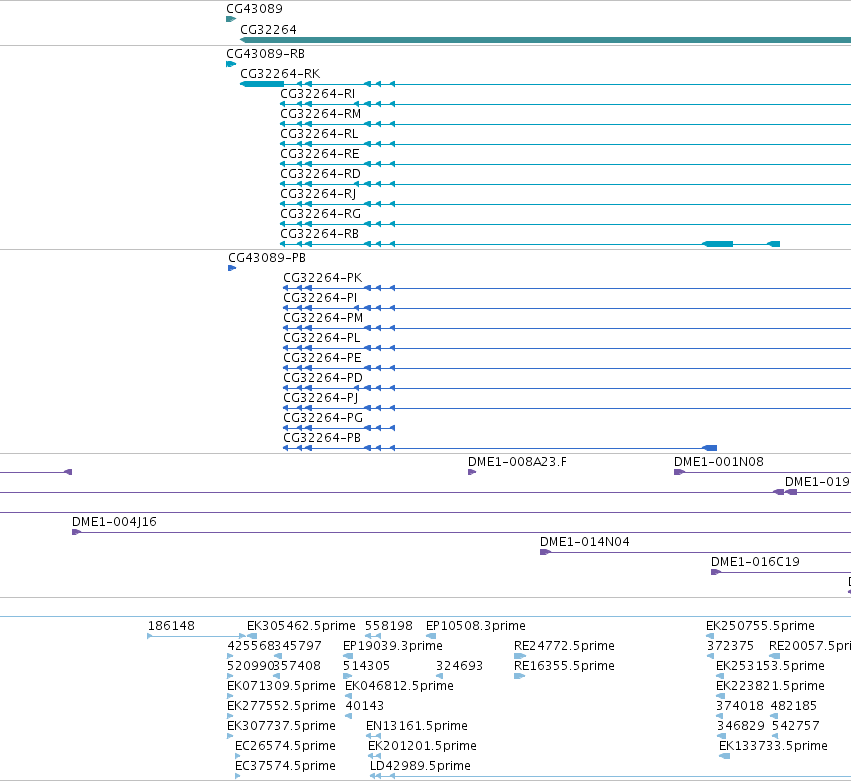Select the 558198 EST label
851x781 pixels.
click(x=389, y=626)
